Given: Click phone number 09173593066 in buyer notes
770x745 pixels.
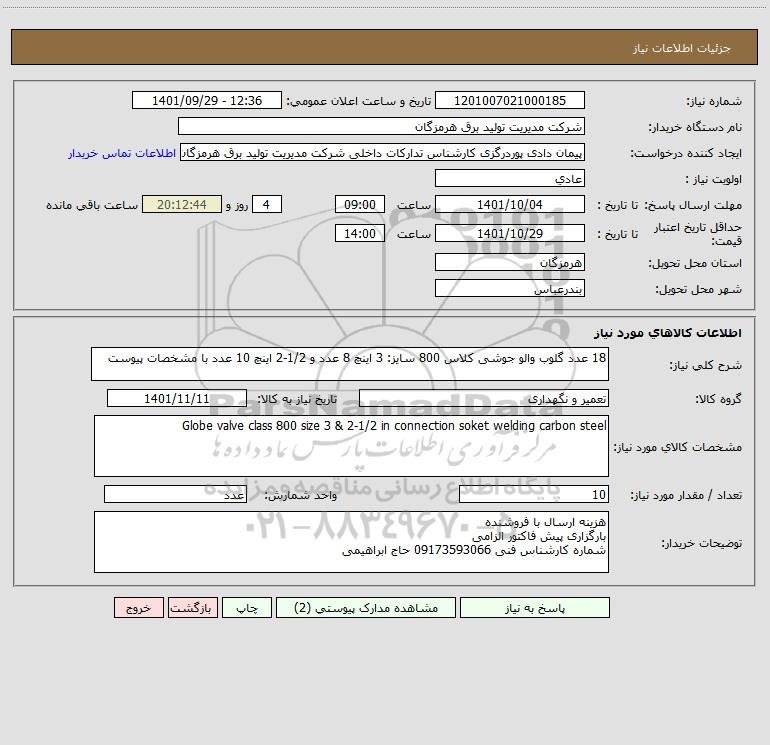Looking at the screenshot, I should [452, 550].
